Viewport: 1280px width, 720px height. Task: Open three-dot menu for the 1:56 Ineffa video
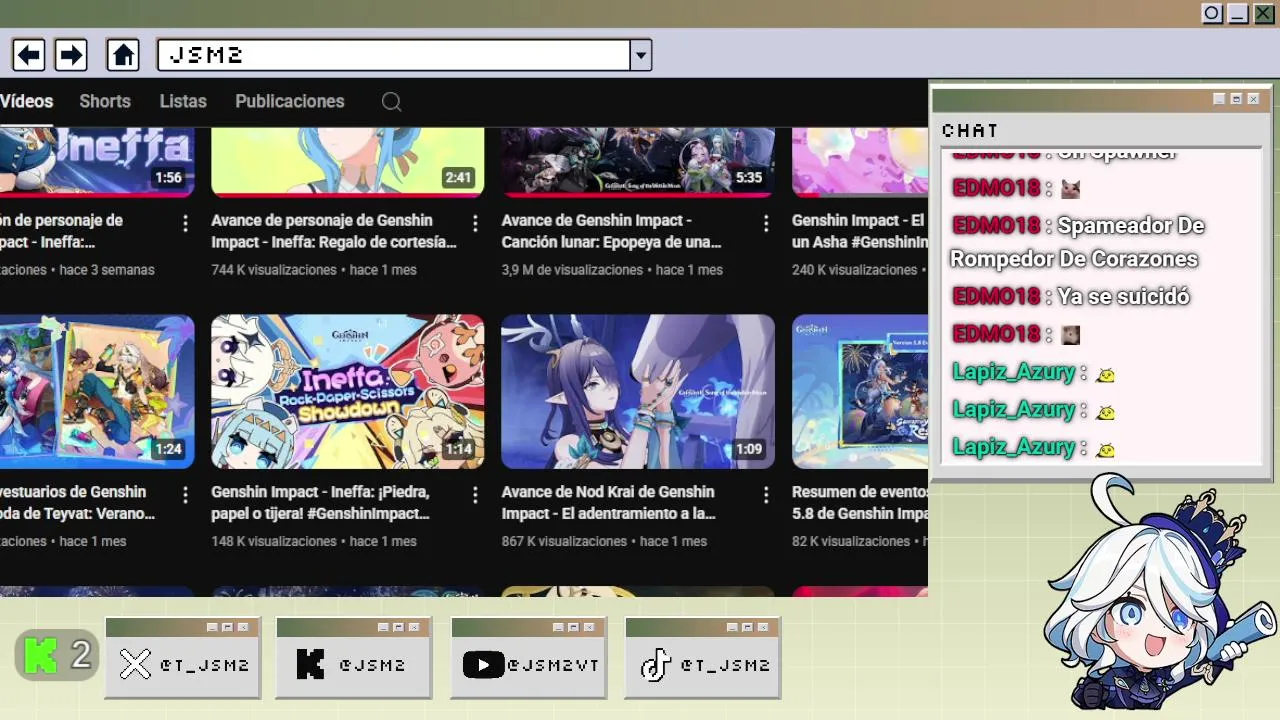click(185, 223)
